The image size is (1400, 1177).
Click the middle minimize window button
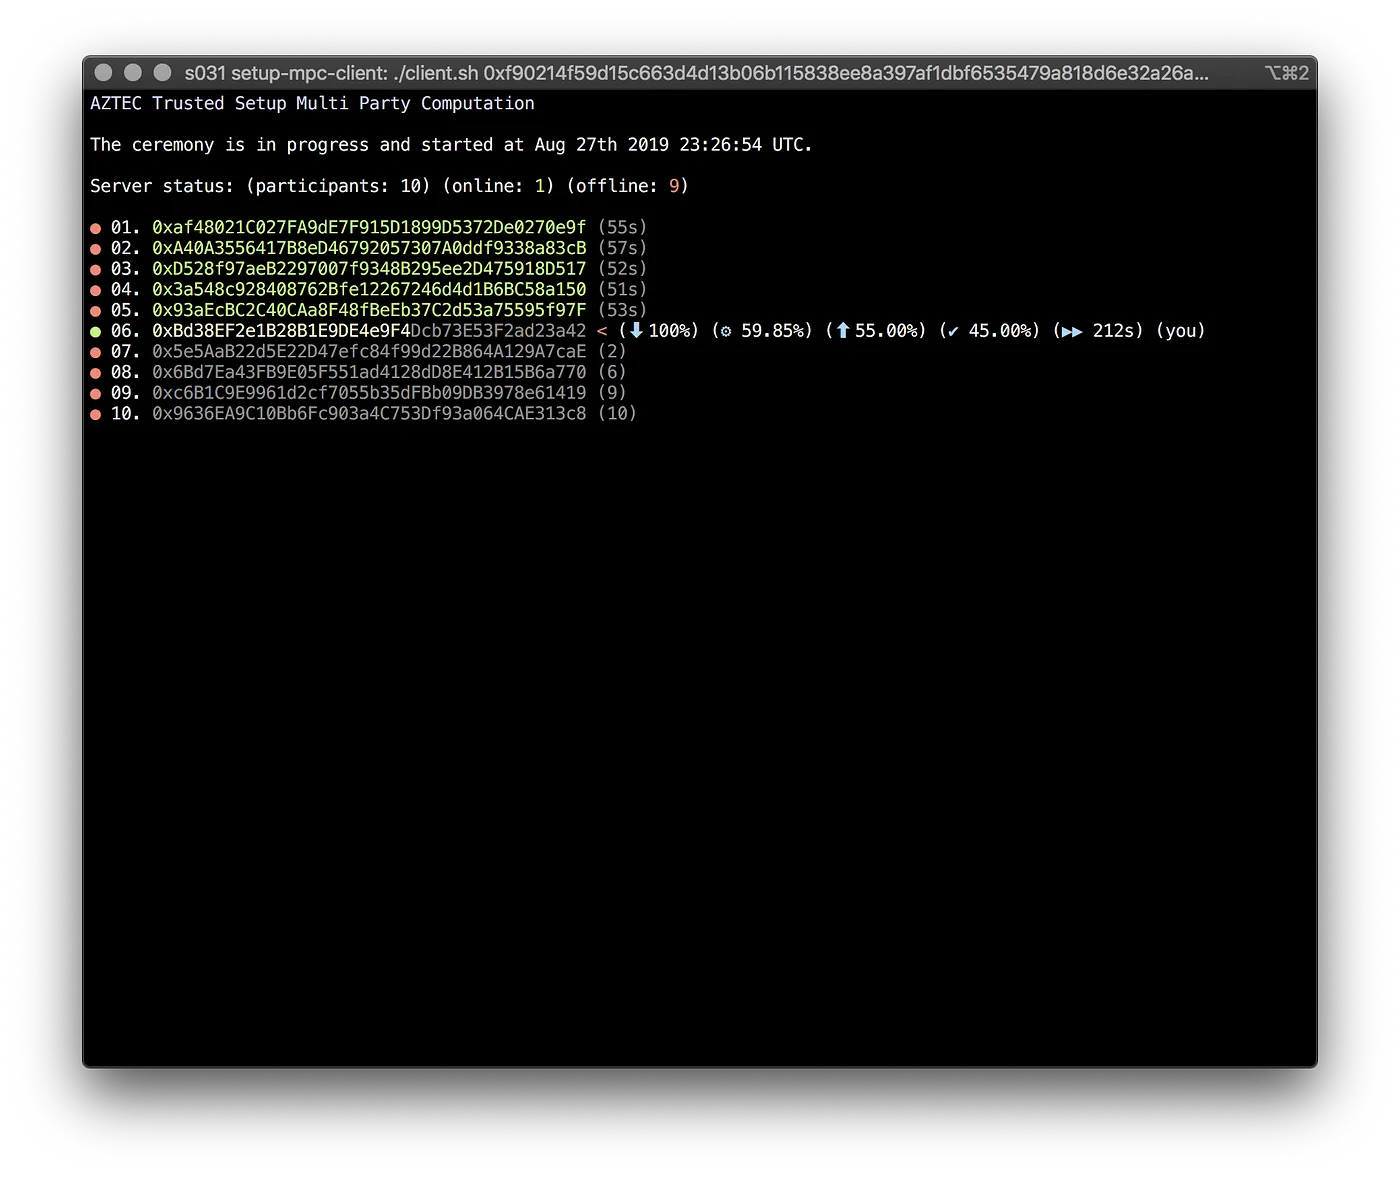133,72
